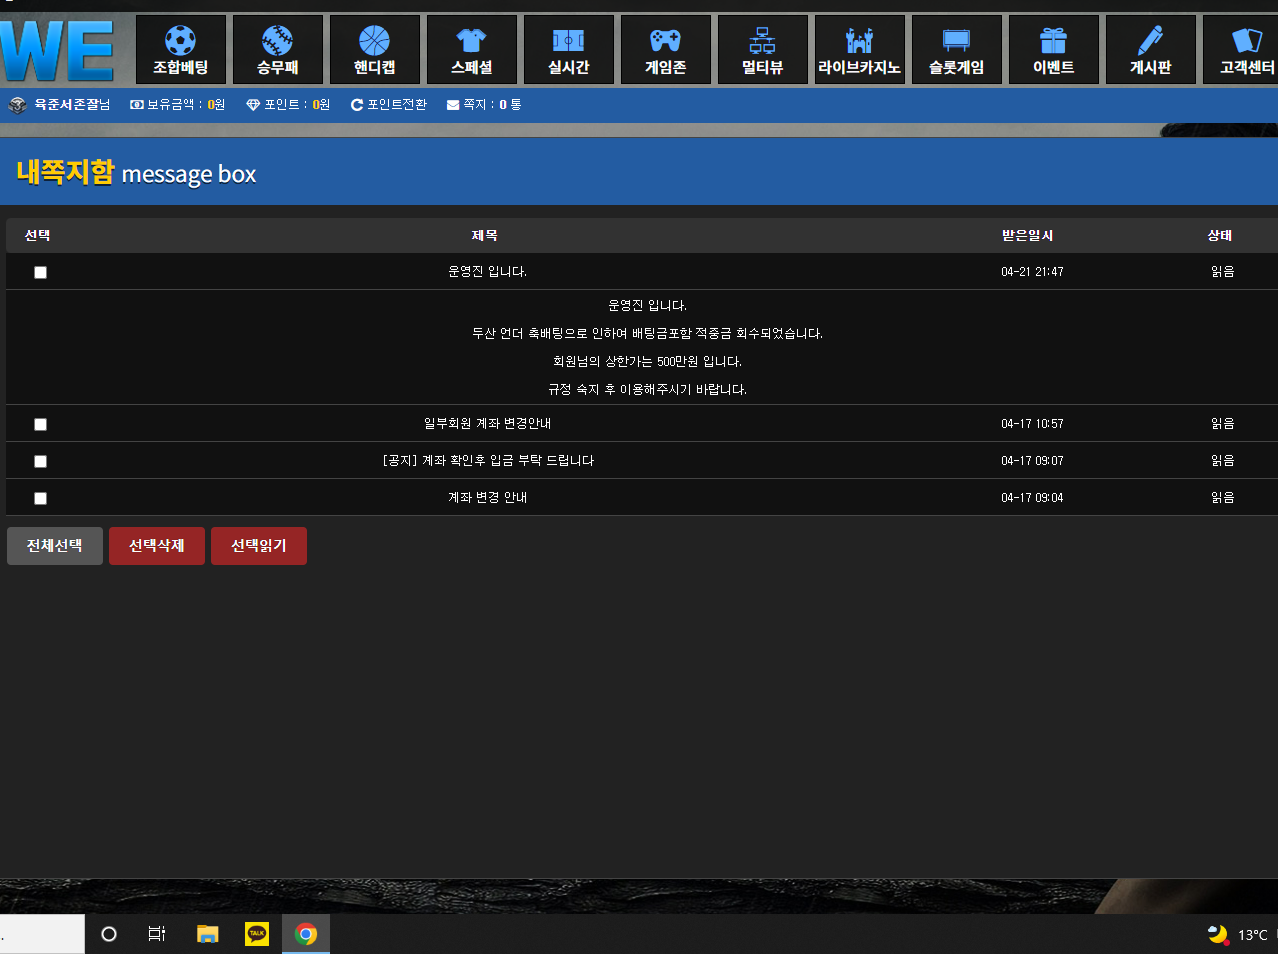Viewport: 1278px width, 954px height.
Task: Check the box for 계좌 변경 안내 message
Action: pos(40,498)
